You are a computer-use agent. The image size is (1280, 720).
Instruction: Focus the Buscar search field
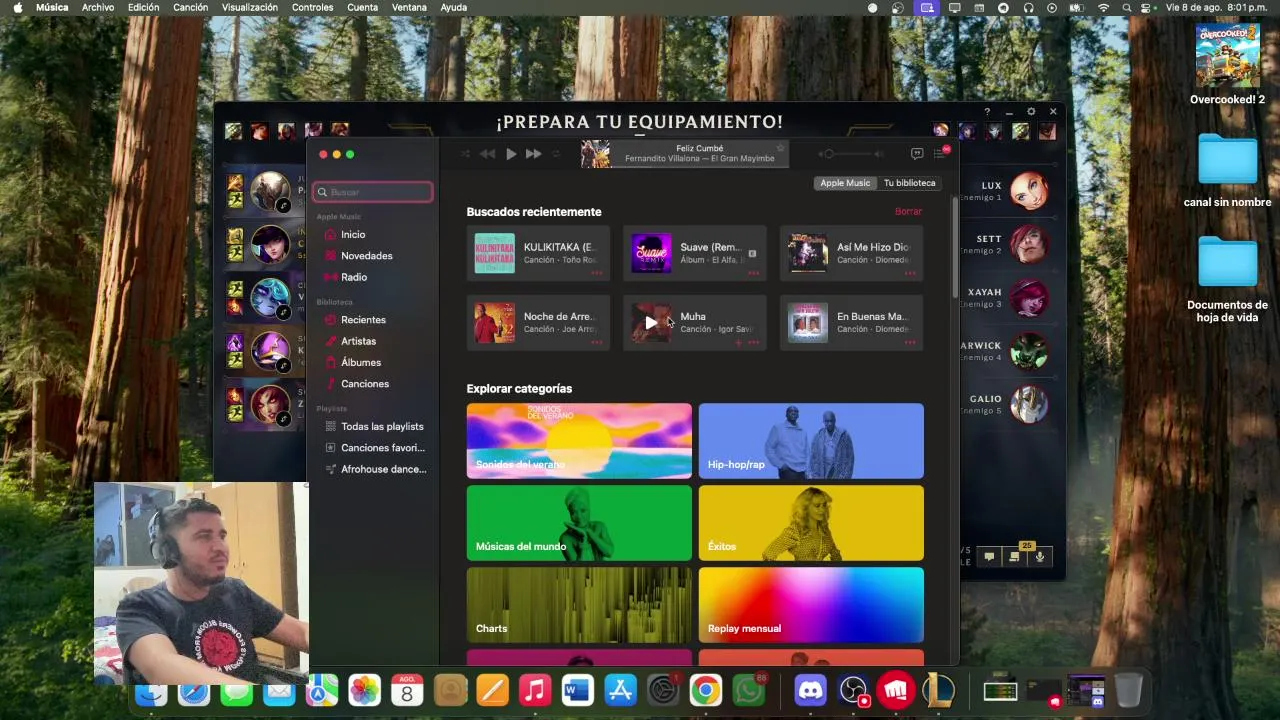pos(373,192)
